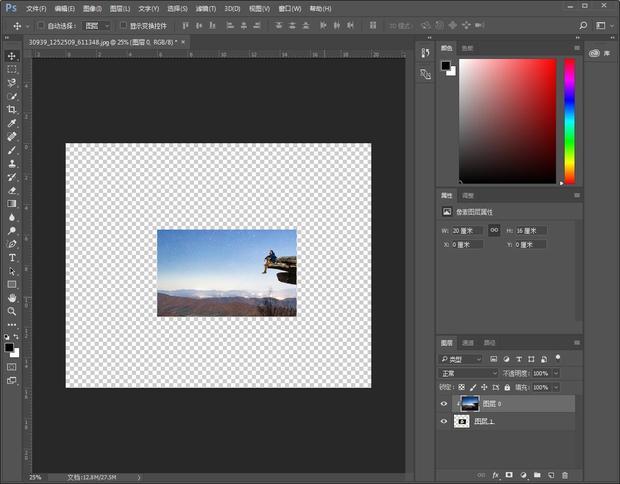
Task: Select the Pen tool
Action: click(x=12, y=244)
